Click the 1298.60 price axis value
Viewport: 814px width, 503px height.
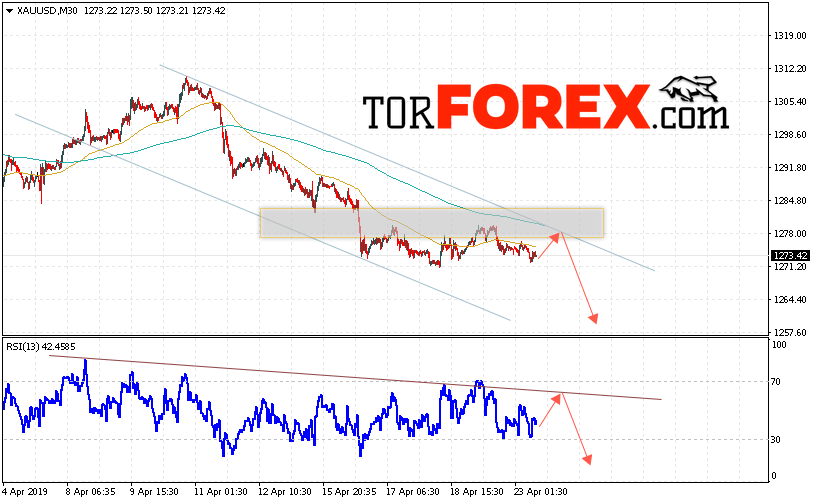789,134
